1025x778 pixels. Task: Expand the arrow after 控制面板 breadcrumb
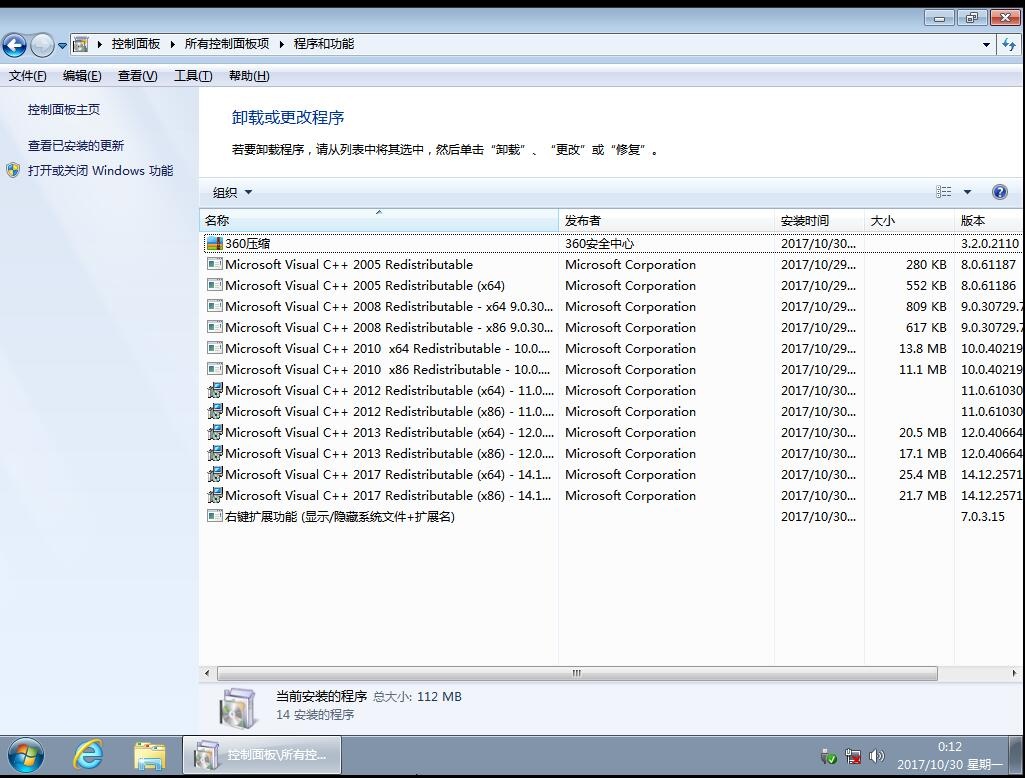tap(173, 44)
